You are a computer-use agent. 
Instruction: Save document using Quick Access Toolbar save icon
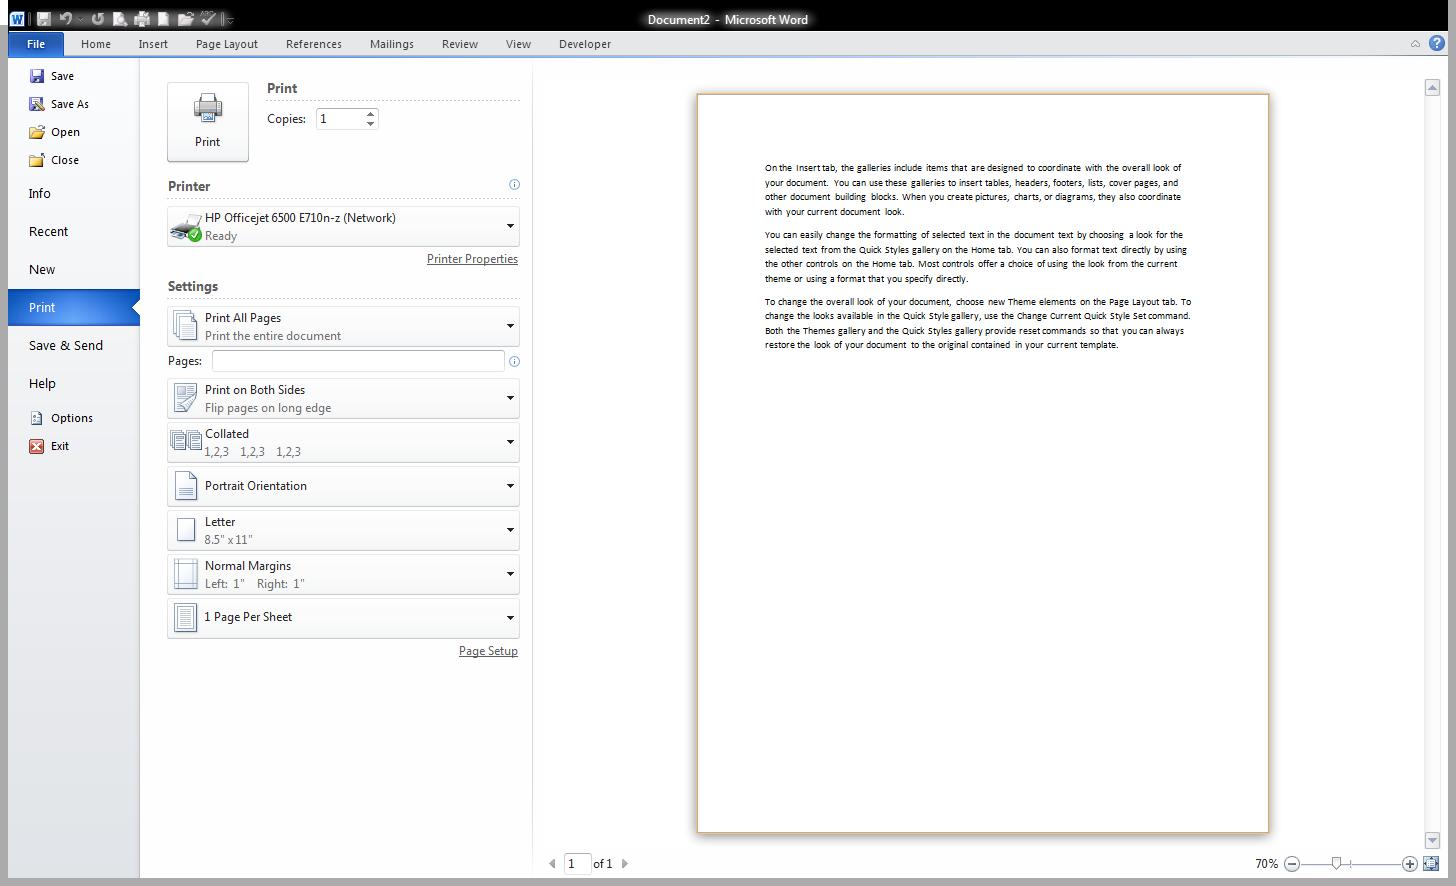(x=43, y=18)
